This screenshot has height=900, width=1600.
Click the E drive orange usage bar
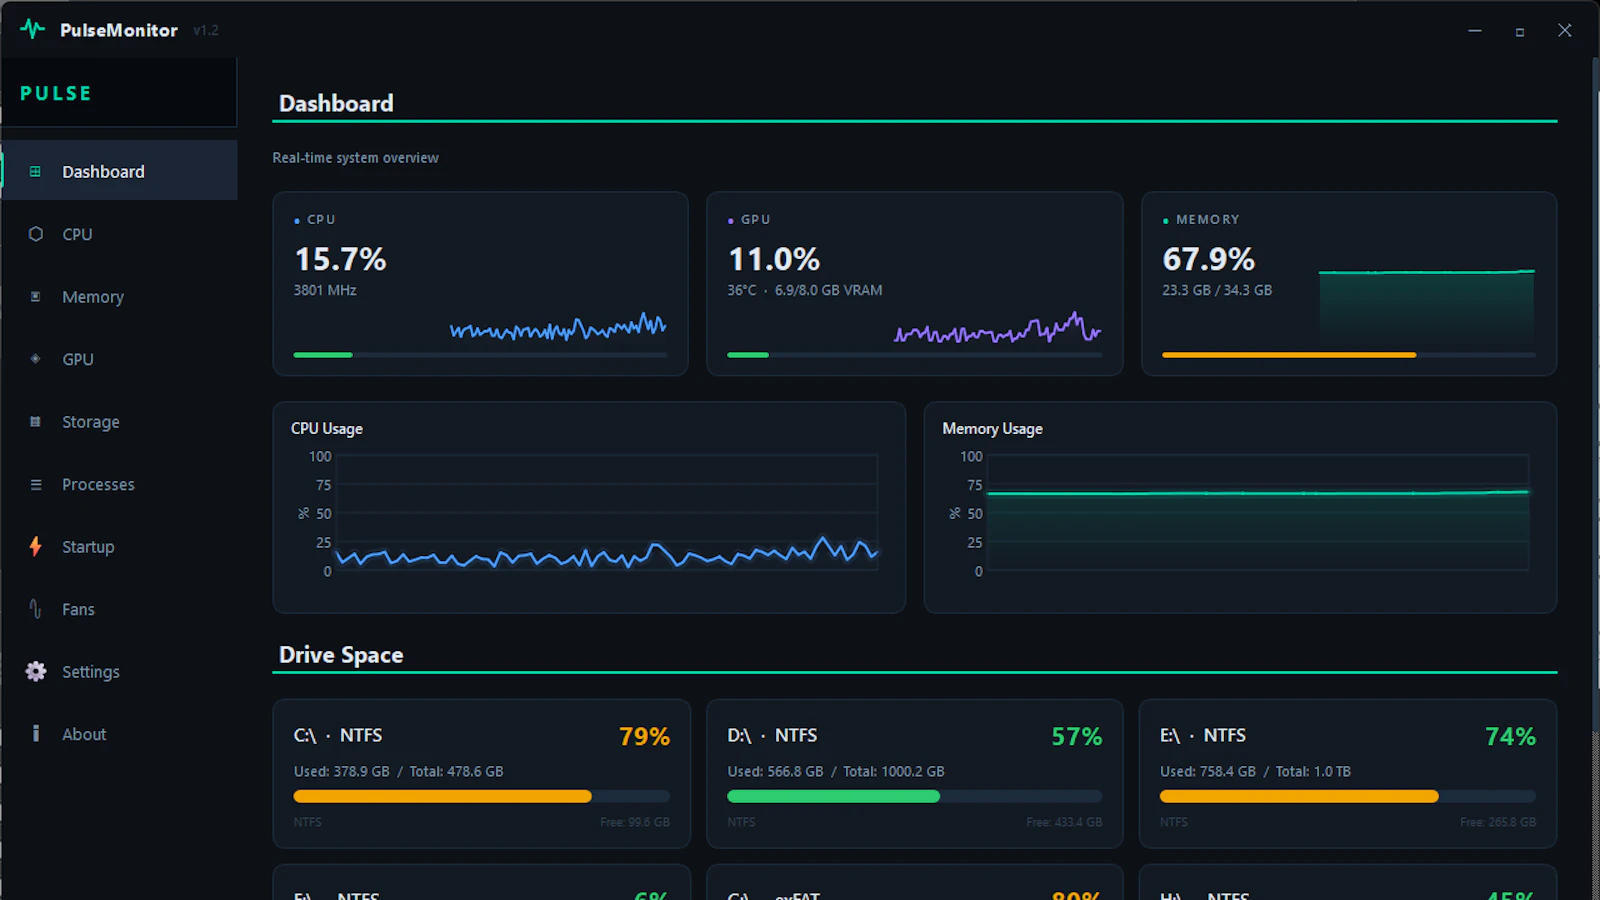pos(1348,797)
